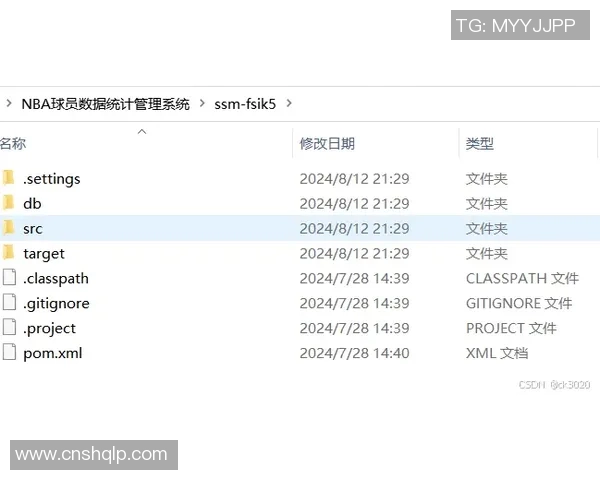600x480 pixels.
Task: Select the src folder name
Action: point(33,229)
